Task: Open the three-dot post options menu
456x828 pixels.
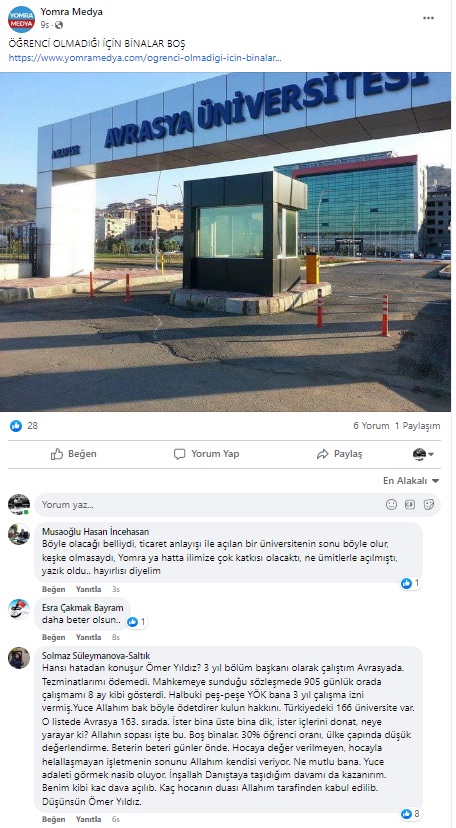Action: click(428, 18)
